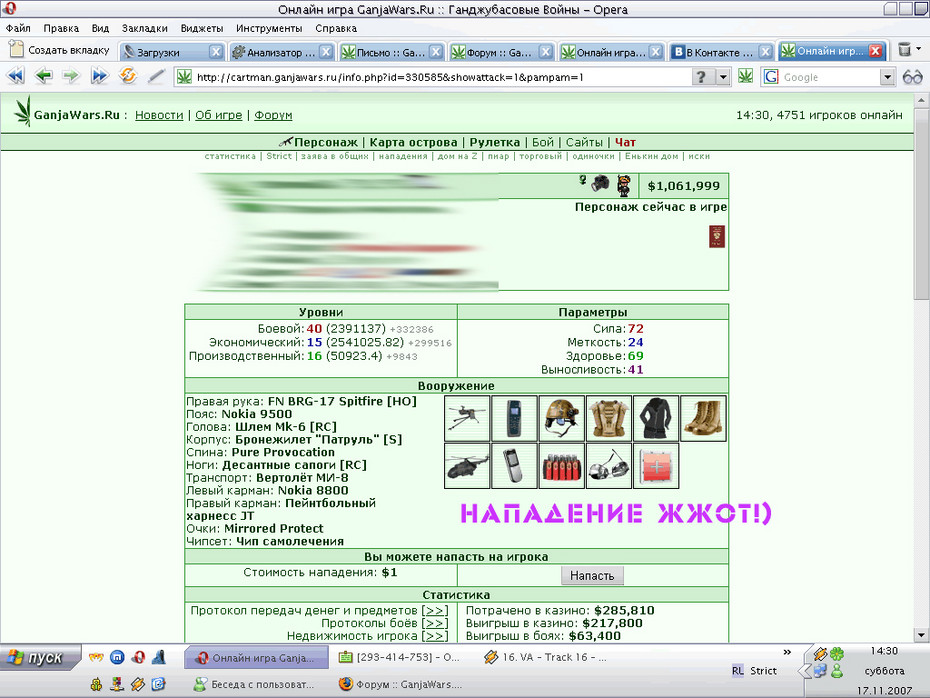930x698 pixels.
Task: Click the passport icon on the profile
Action: [x=717, y=237]
